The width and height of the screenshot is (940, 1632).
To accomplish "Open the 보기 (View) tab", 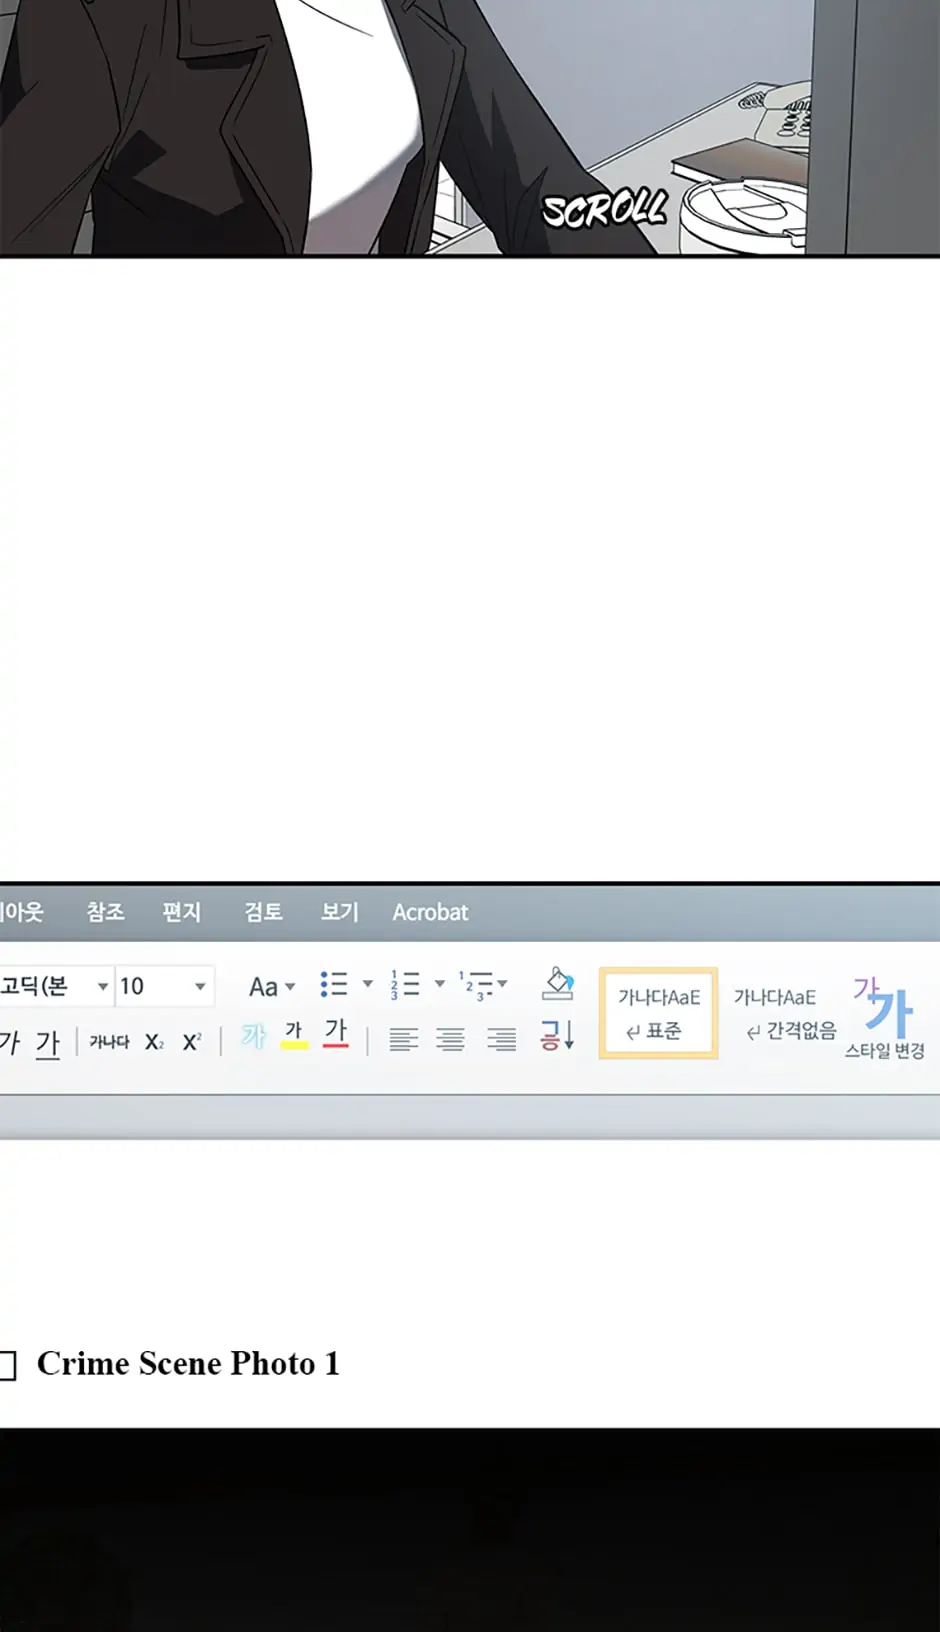I will pyautogui.click(x=339, y=912).
